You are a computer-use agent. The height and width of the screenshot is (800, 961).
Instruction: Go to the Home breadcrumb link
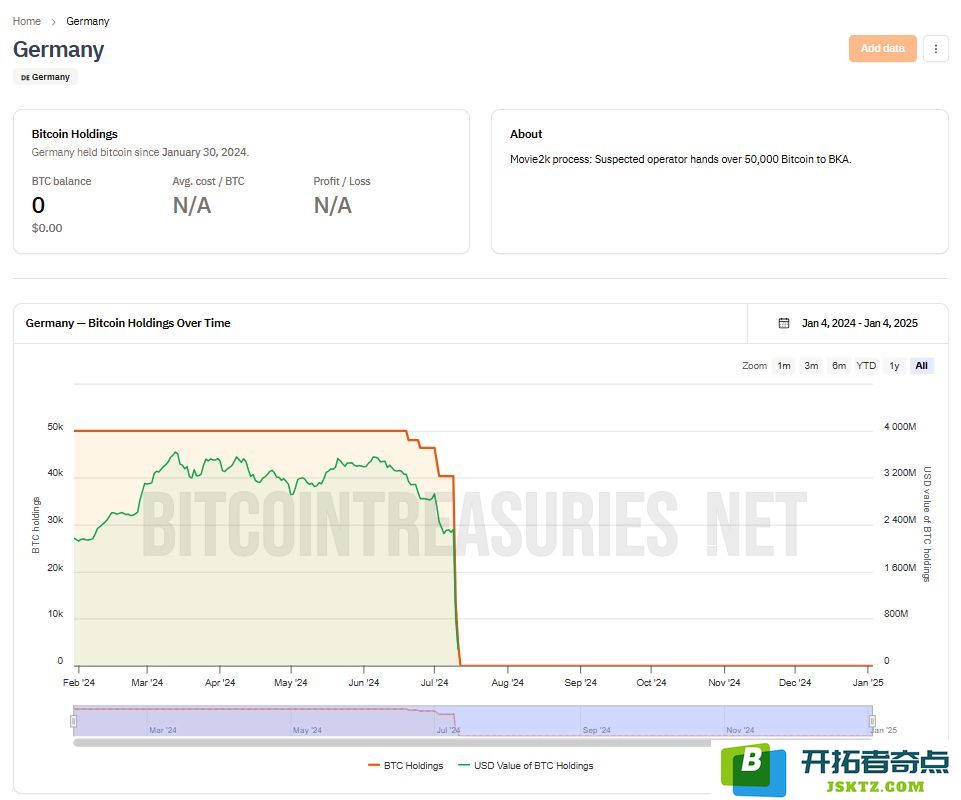click(26, 21)
